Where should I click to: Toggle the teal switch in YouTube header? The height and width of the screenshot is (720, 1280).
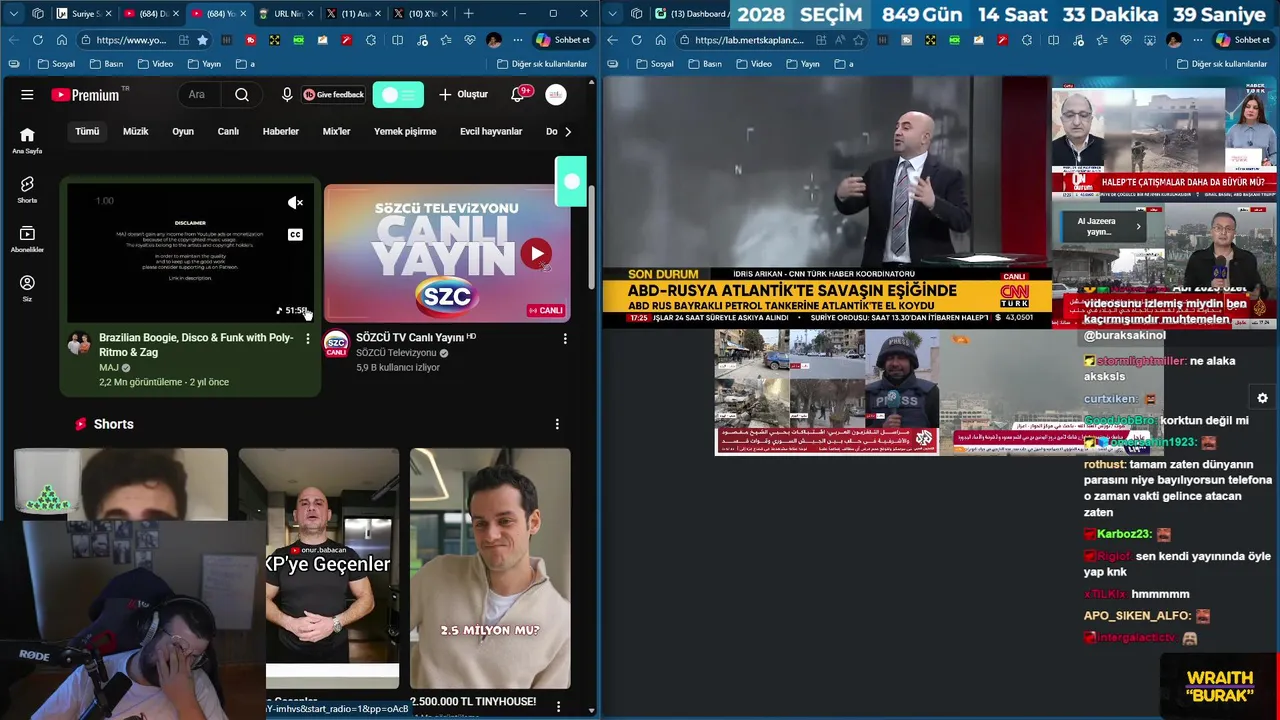pyautogui.click(x=398, y=95)
